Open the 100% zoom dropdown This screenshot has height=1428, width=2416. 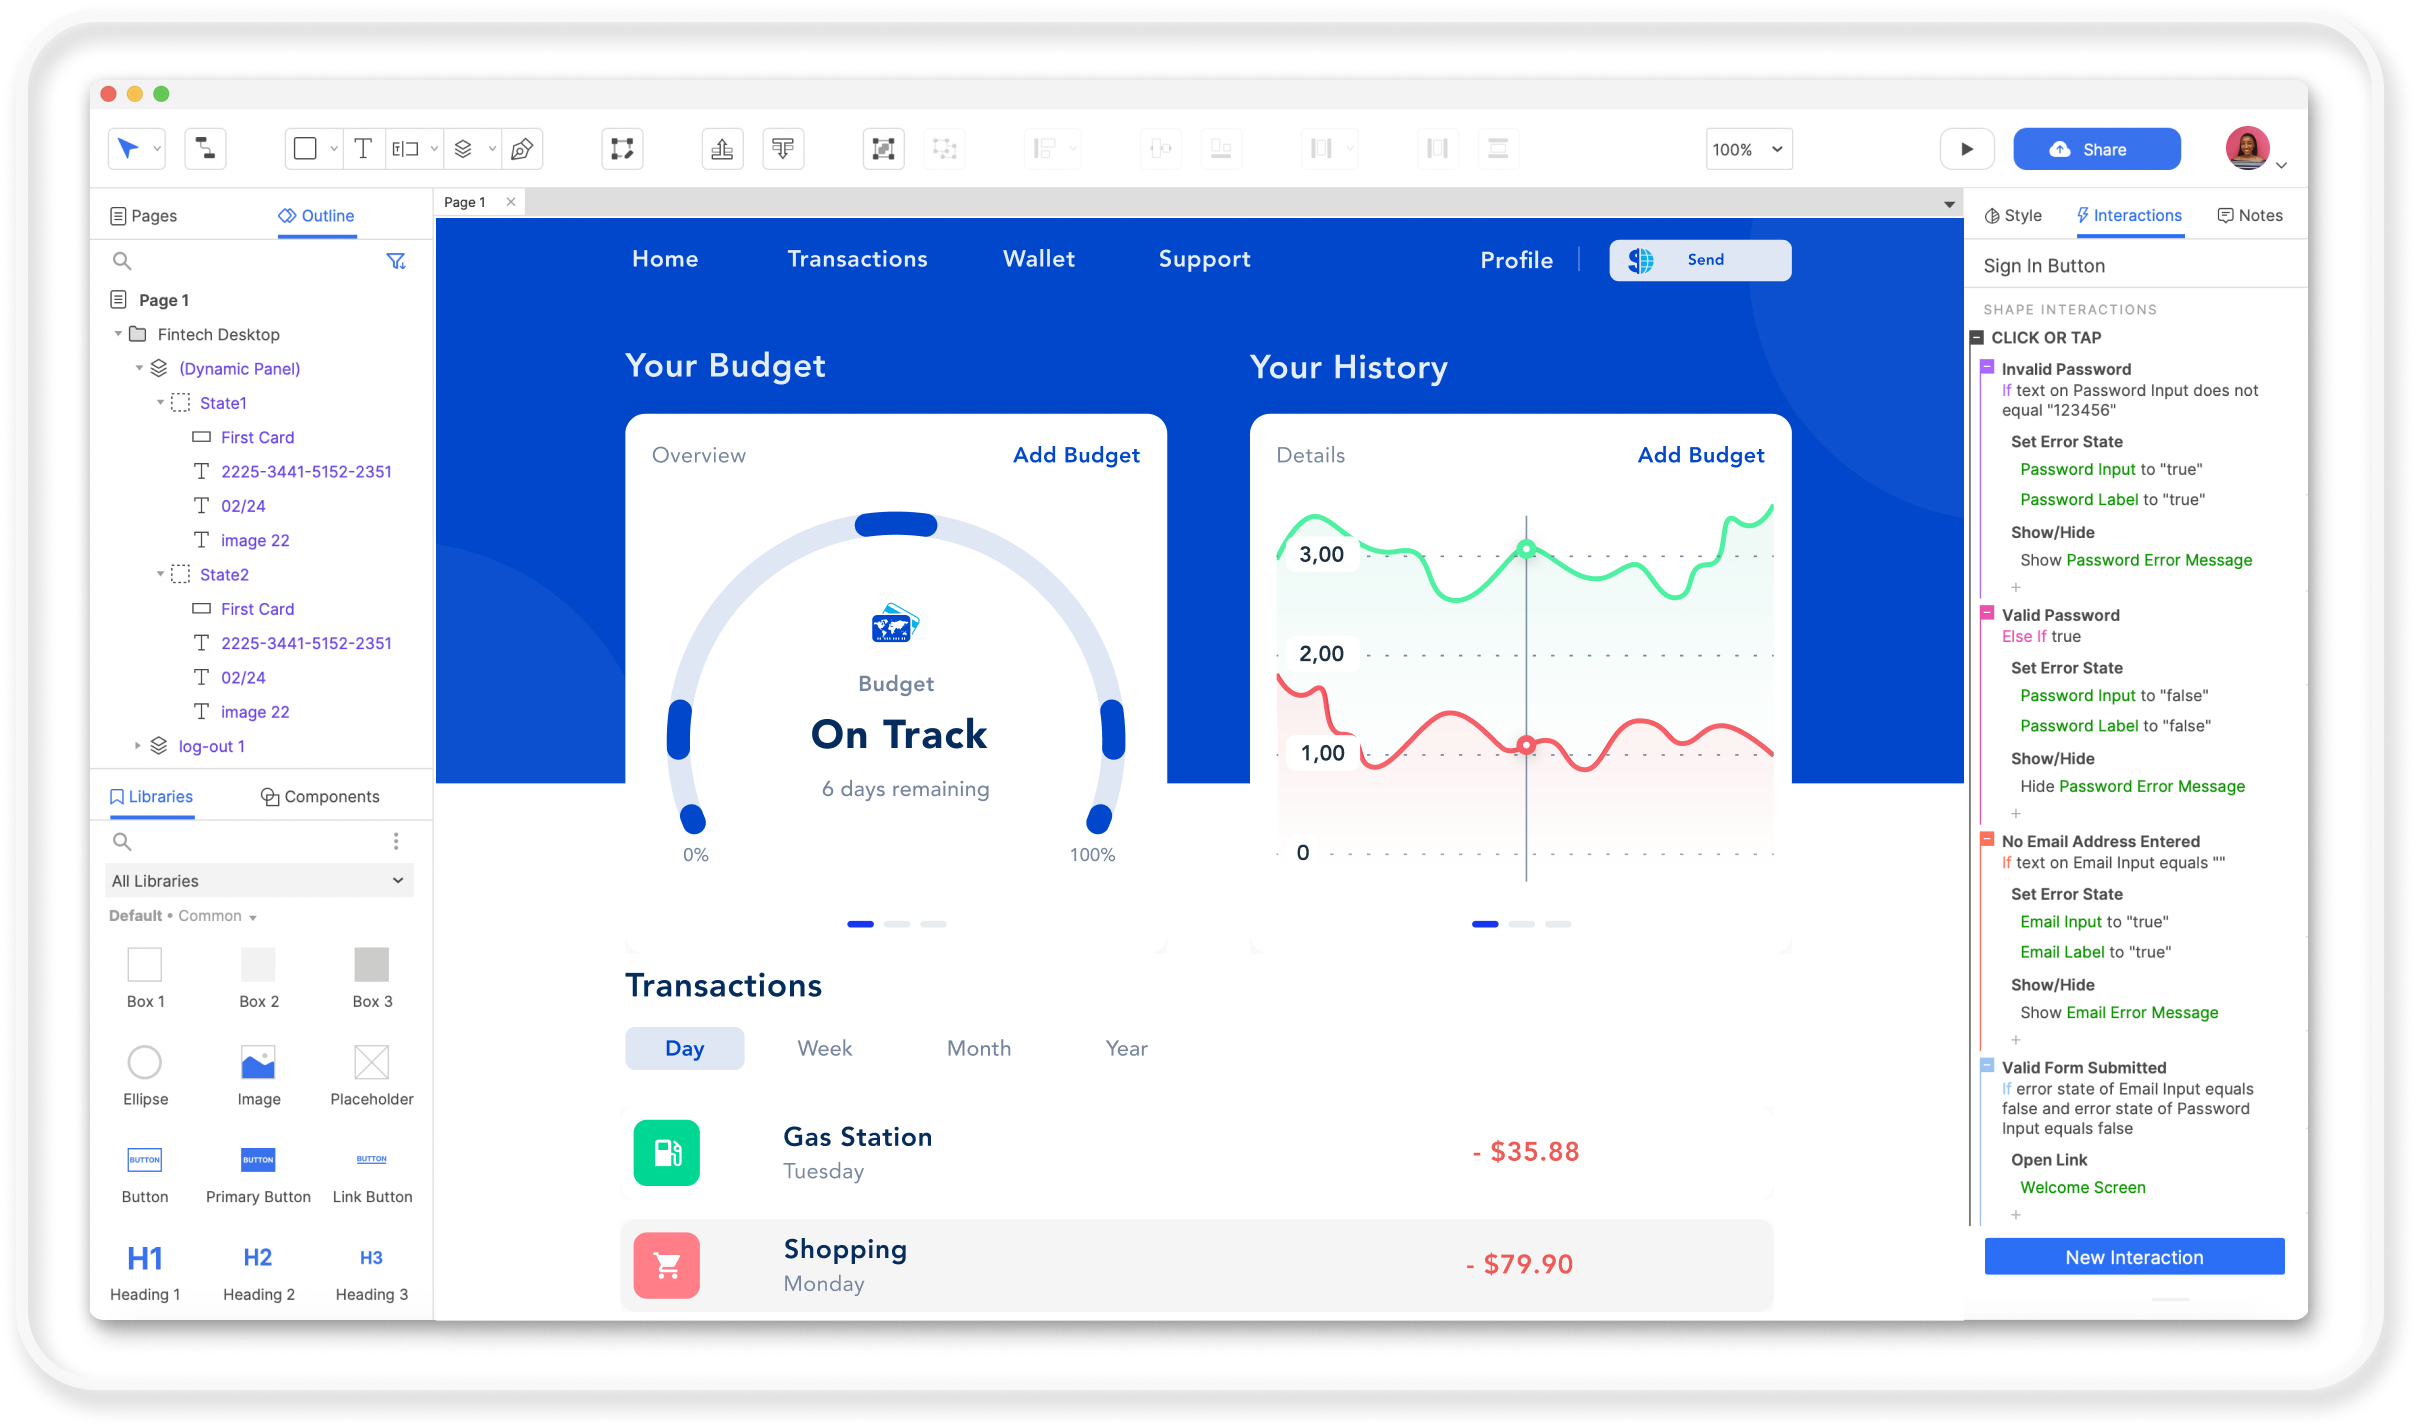[1748, 149]
